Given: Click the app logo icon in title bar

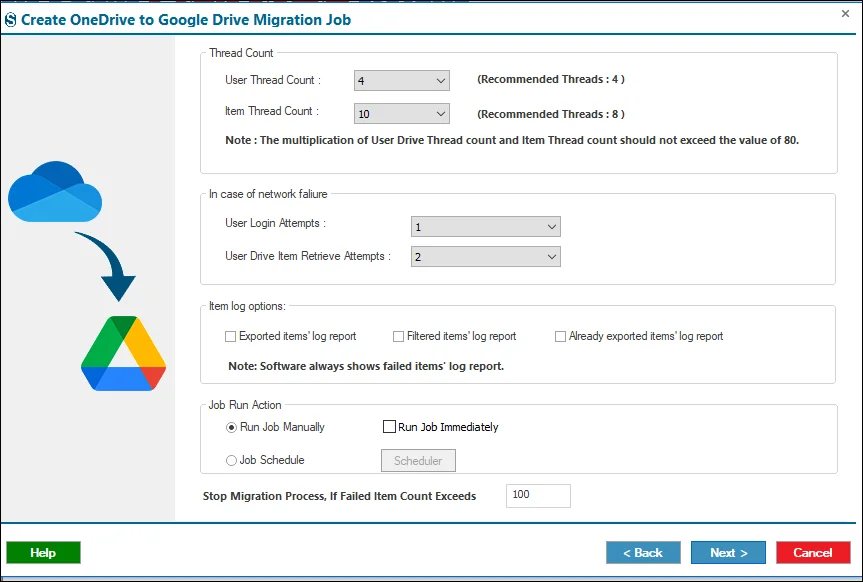Looking at the screenshot, I should tap(10, 20).
